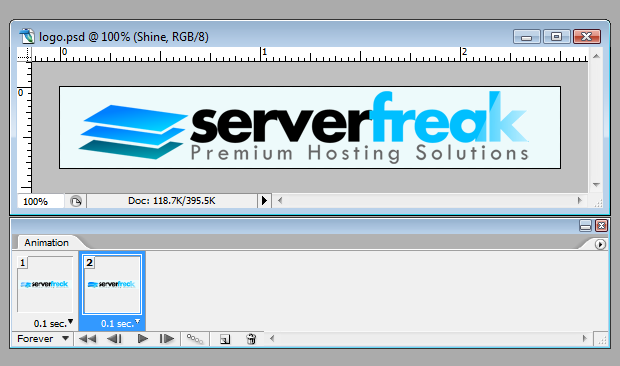Open the tween frames icon

pyautogui.click(x=195, y=339)
